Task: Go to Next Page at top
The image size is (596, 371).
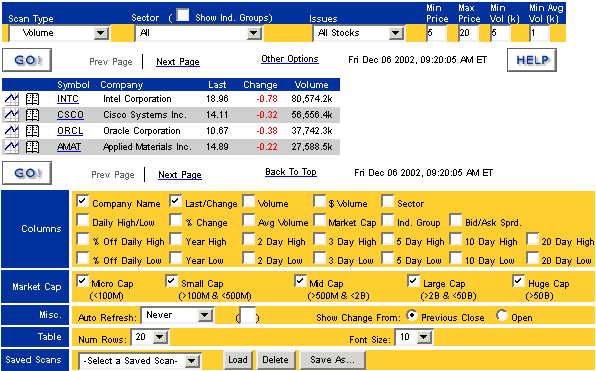Action: (178, 62)
